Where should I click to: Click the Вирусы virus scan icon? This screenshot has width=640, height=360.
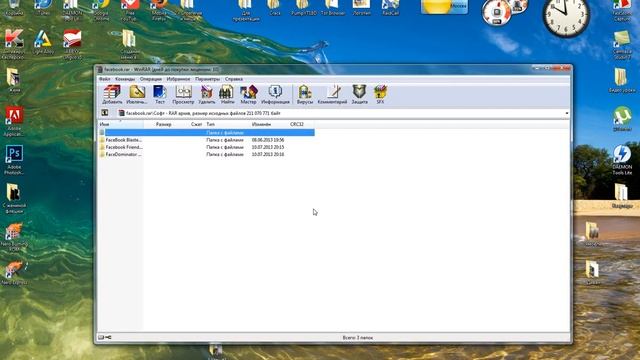305,95
